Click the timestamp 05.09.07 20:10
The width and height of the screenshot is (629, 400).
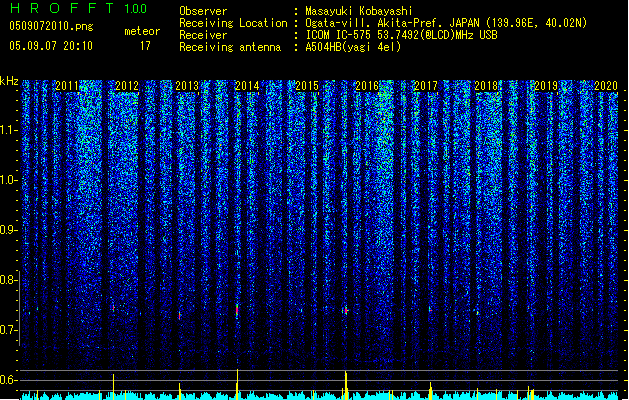pyautogui.click(x=51, y=46)
